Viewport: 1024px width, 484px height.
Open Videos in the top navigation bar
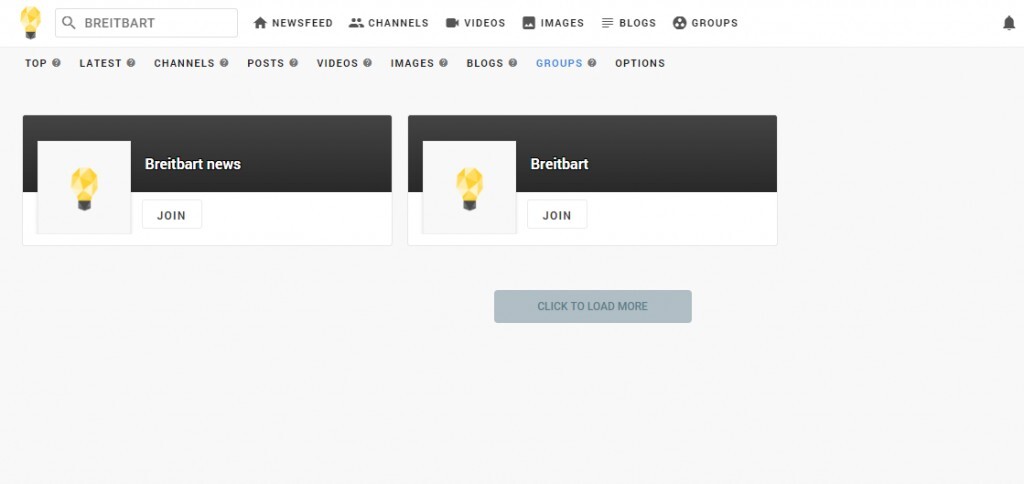point(475,23)
